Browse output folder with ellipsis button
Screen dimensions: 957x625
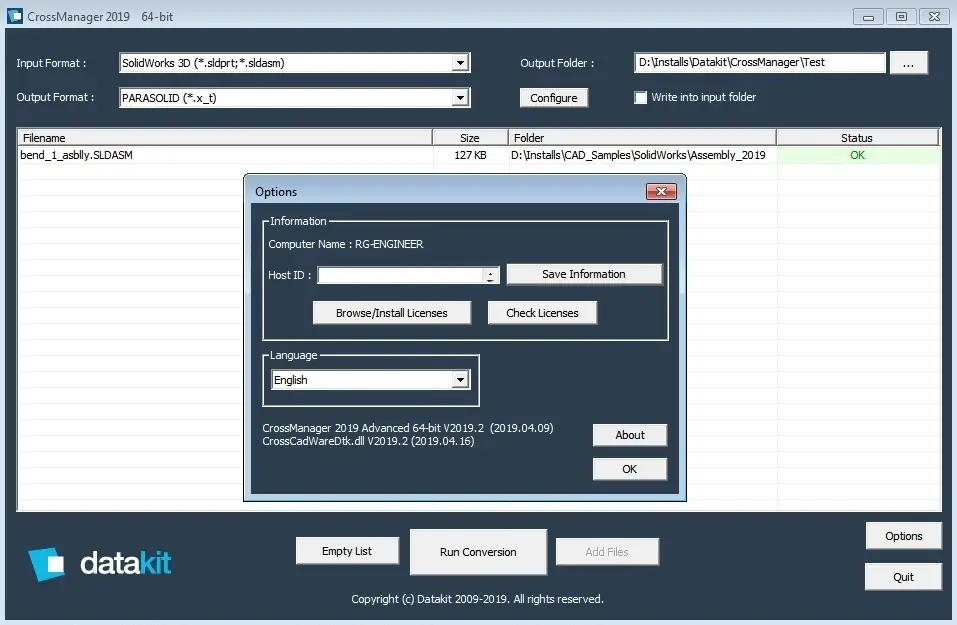908,63
